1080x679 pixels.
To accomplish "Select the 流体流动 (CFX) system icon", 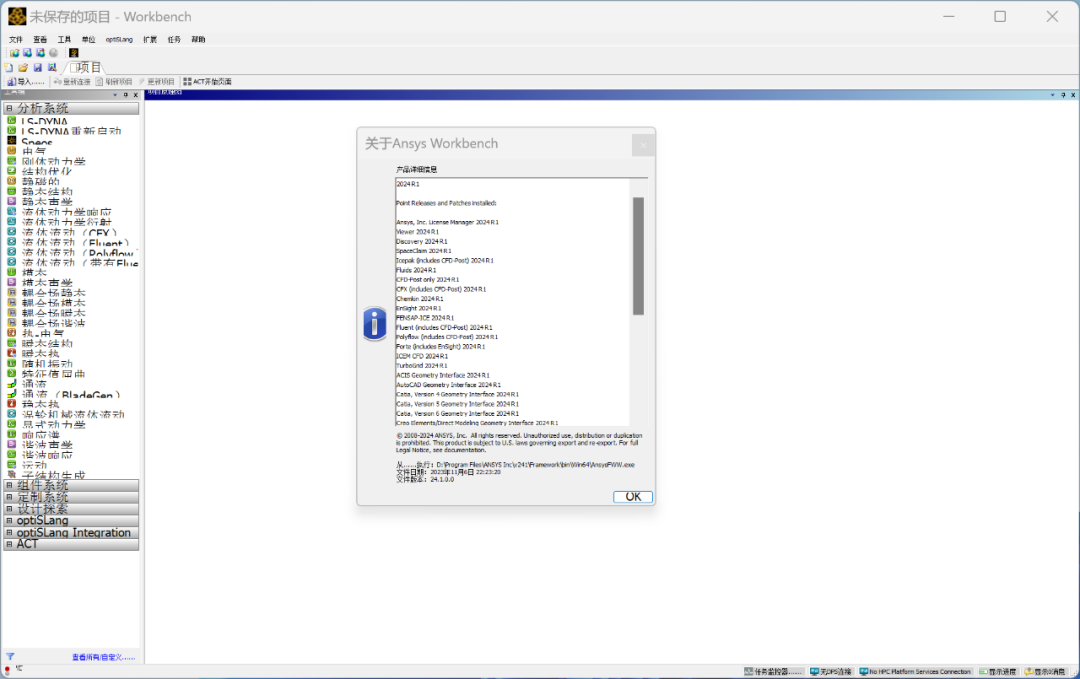I will pyautogui.click(x=12, y=232).
